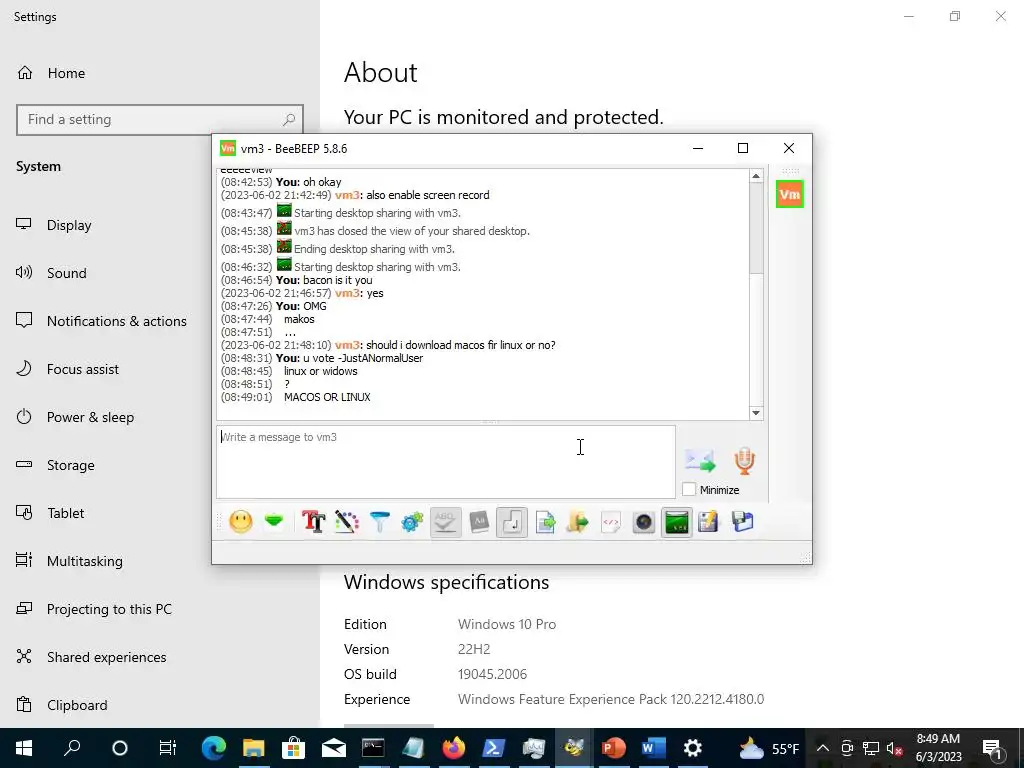Open Command Prompt from taskbar
Viewport: 1024px width, 768px height.
click(374, 748)
